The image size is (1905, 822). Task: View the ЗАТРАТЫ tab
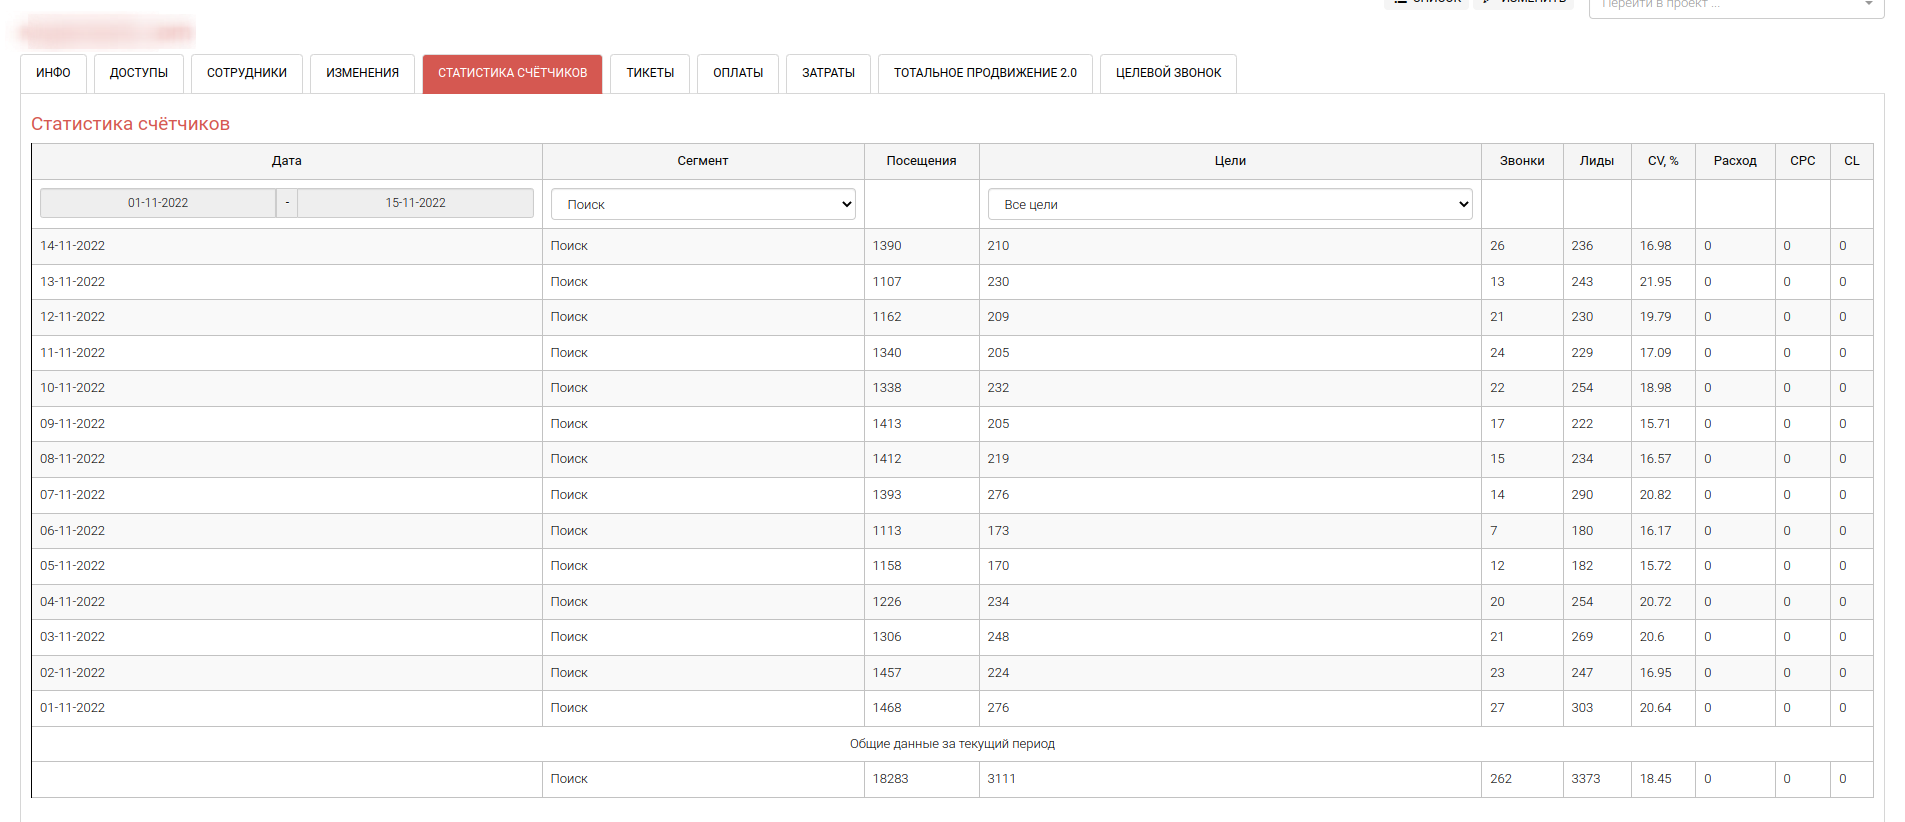(828, 73)
